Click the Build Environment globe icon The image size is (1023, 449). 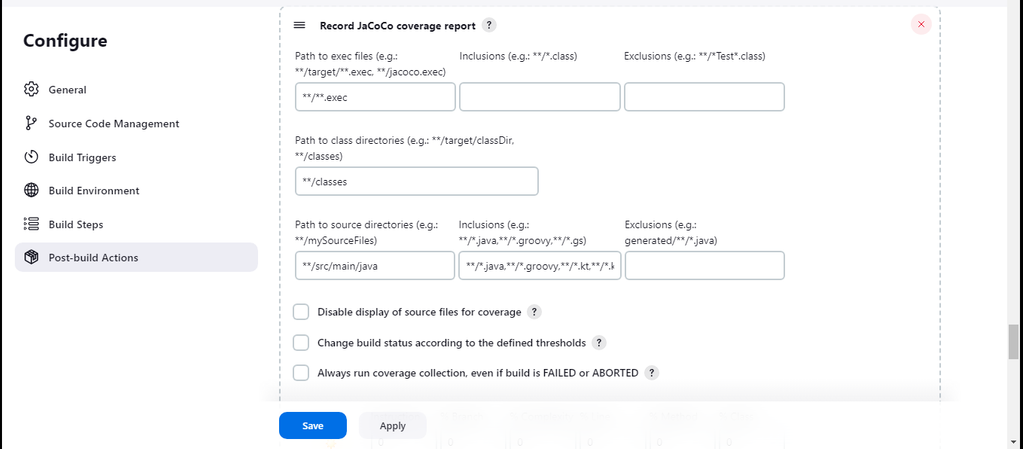coord(30,191)
